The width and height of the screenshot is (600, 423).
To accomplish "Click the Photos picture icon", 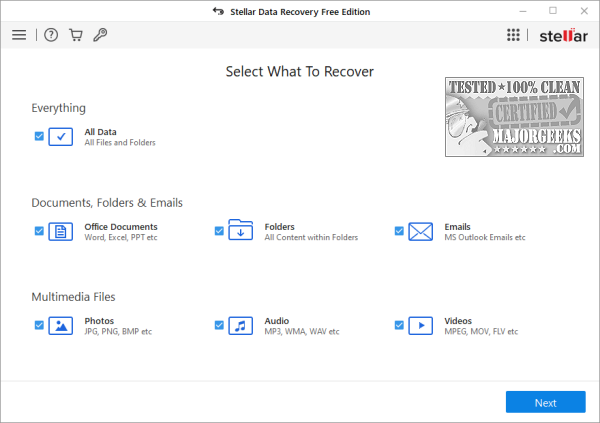I will (x=61, y=326).
